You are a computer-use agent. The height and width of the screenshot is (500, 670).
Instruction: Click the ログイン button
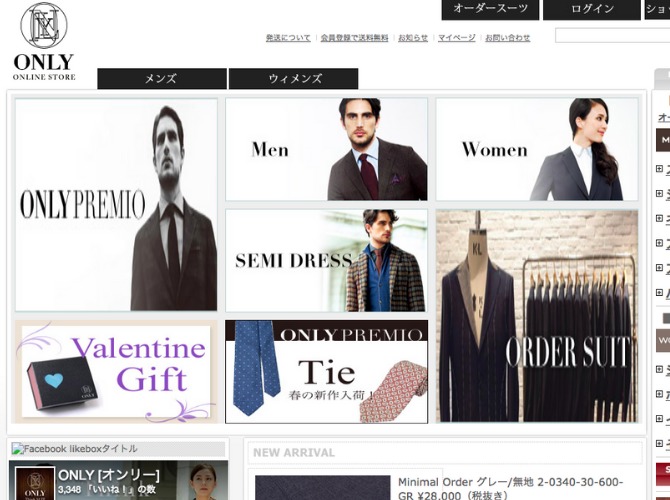[592, 9]
